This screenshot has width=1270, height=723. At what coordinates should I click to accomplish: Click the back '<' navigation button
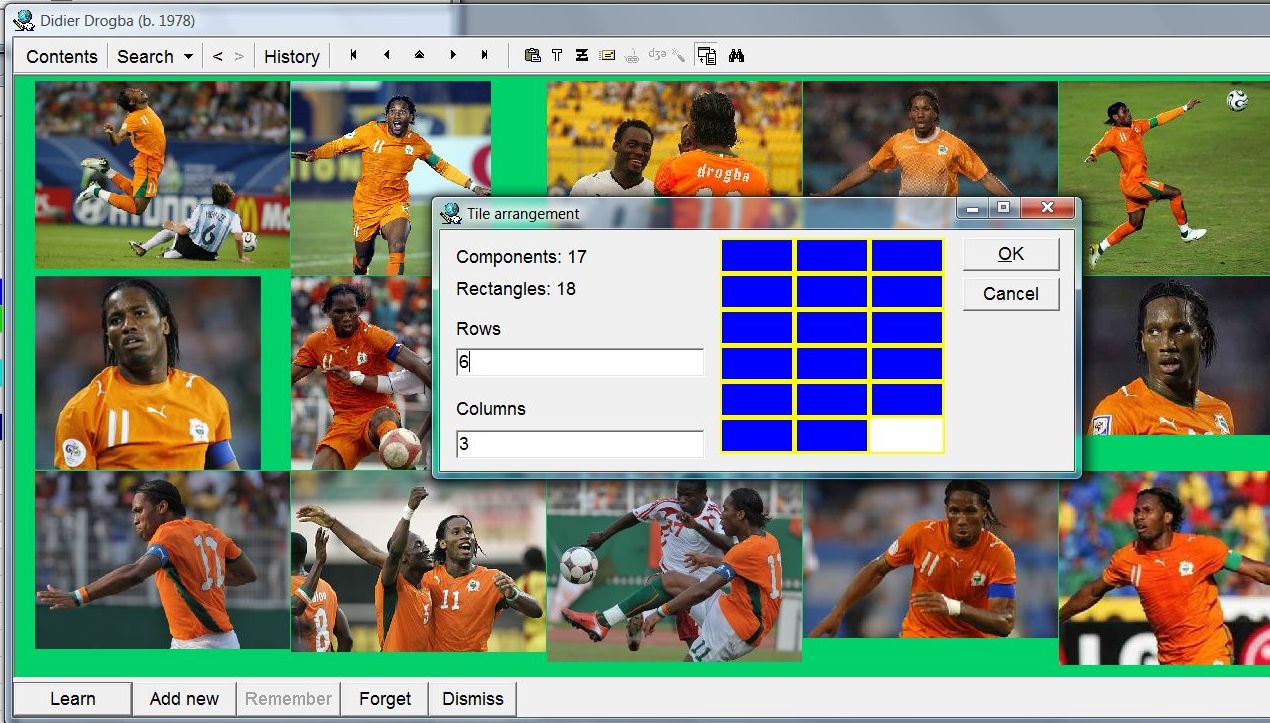[218, 57]
